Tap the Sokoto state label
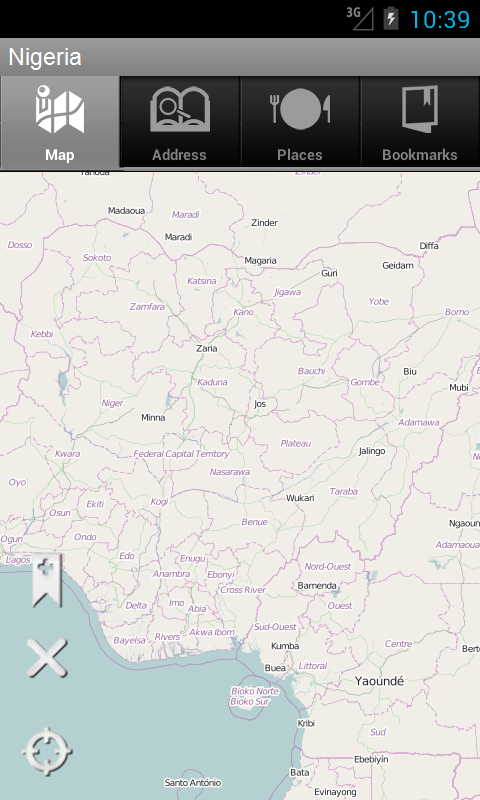The height and width of the screenshot is (800, 480). tap(97, 258)
